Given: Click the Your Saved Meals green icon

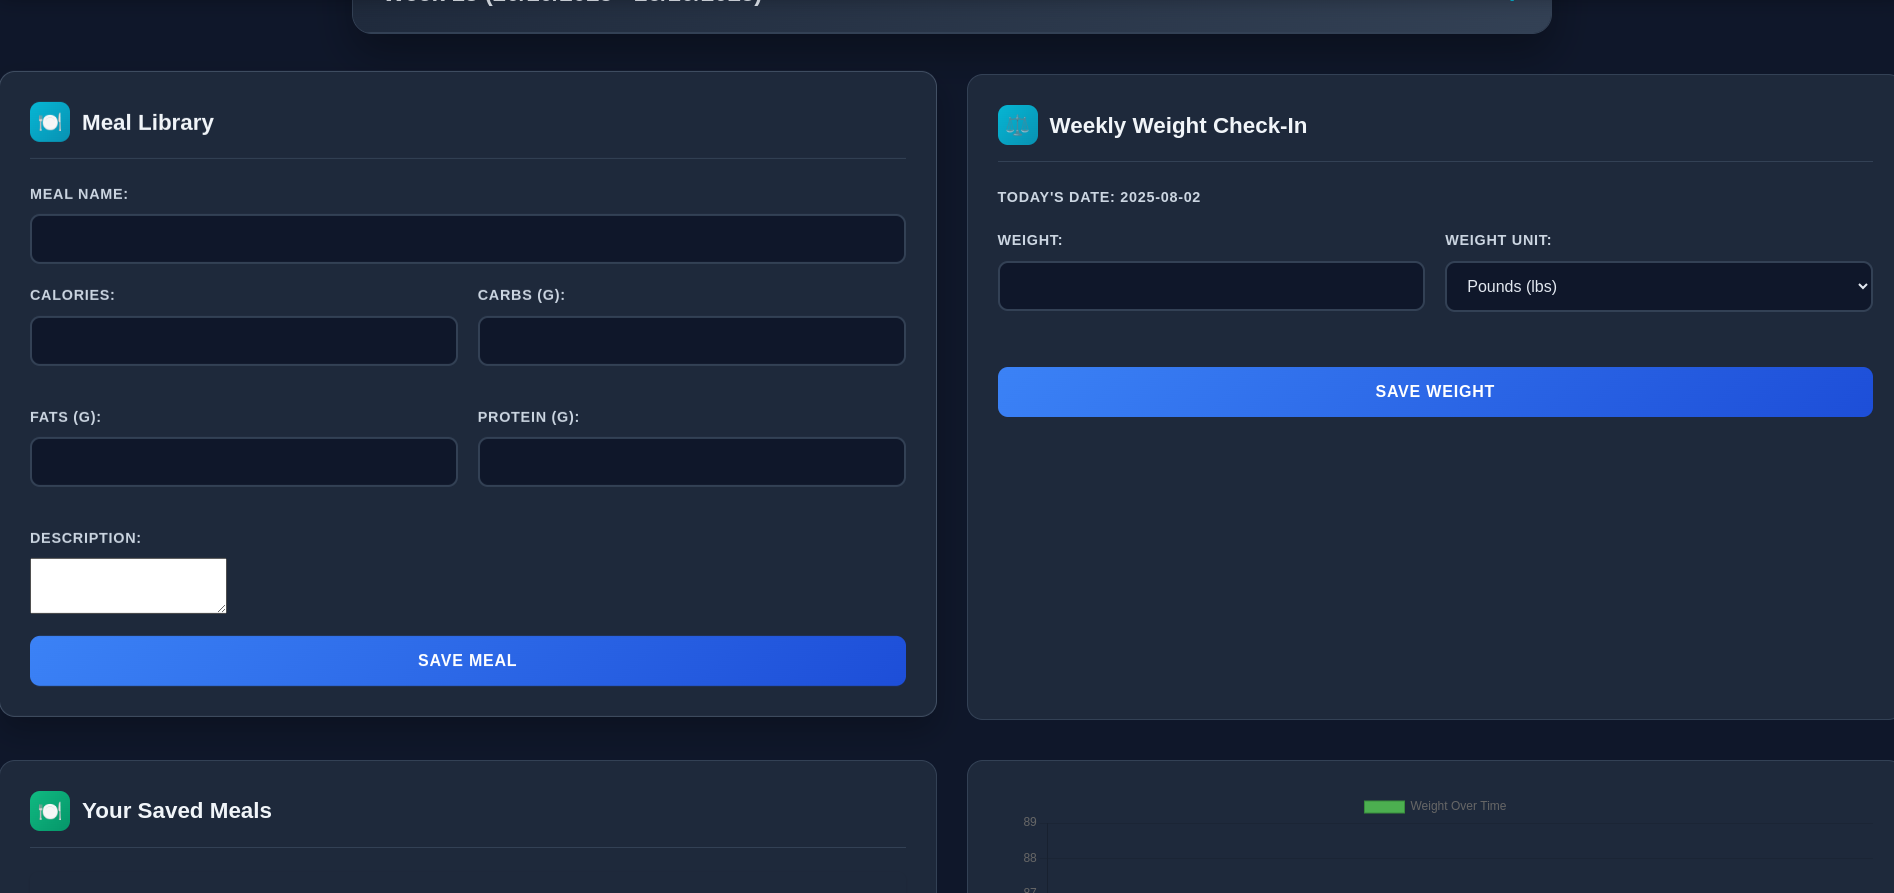Looking at the screenshot, I should [x=50, y=811].
